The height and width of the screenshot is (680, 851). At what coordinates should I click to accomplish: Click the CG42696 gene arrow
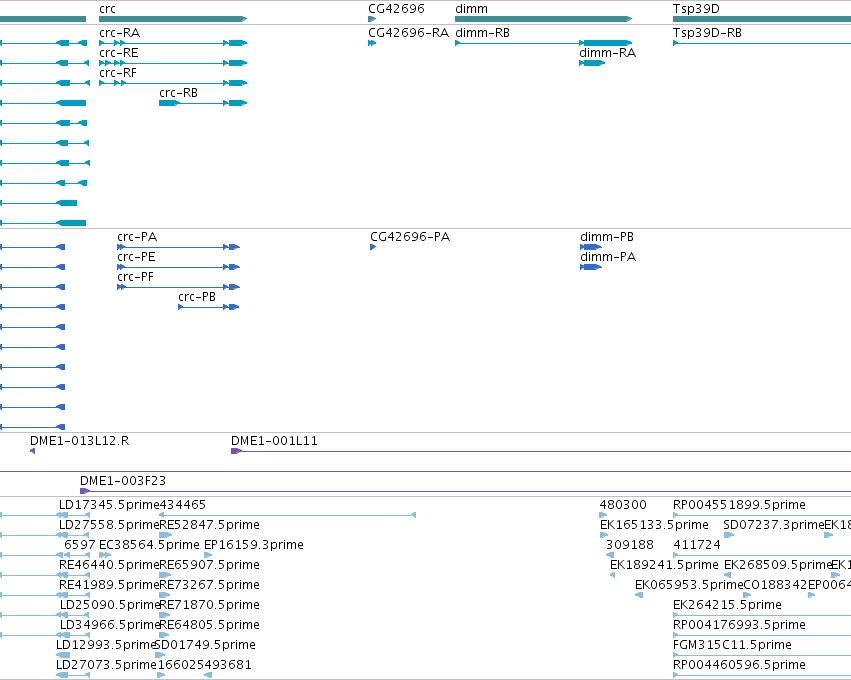372,19
